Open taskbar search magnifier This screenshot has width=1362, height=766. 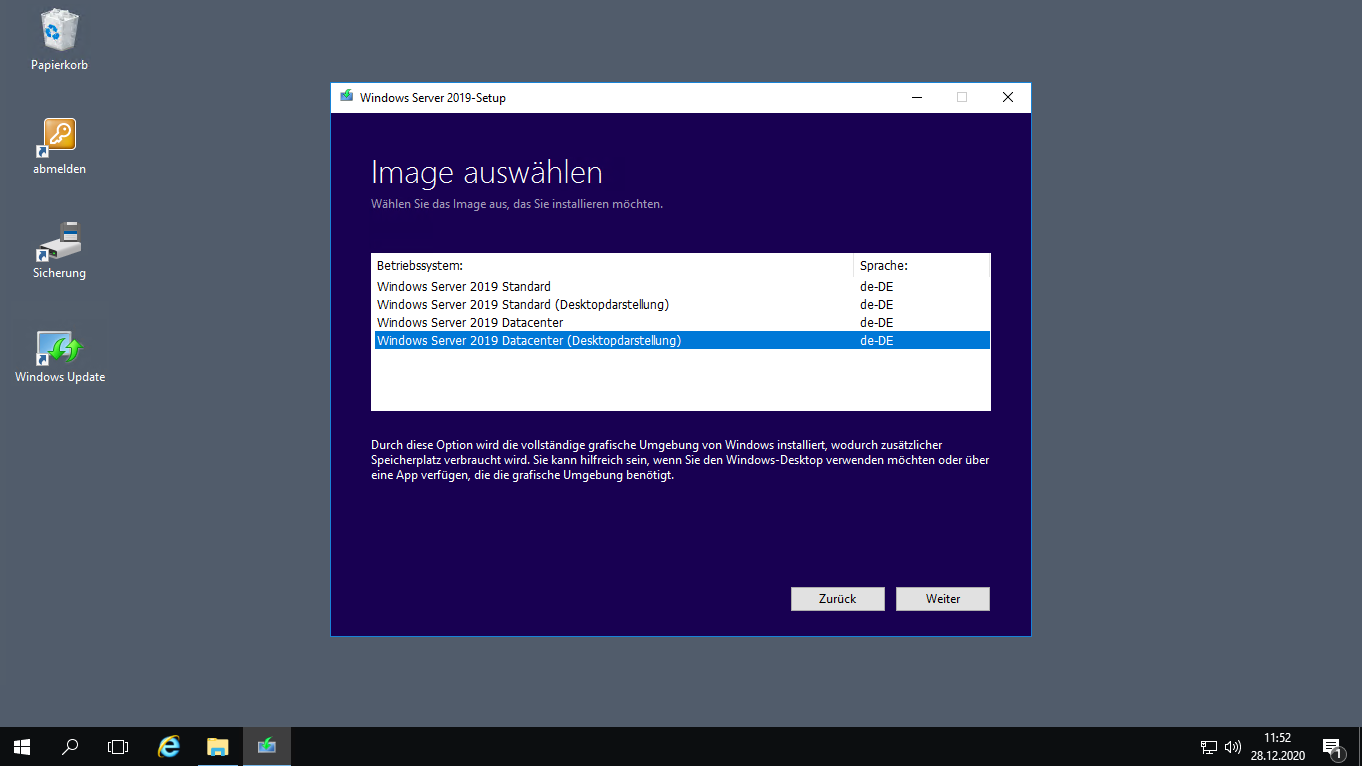pyautogui.click(x=70, y=746)
